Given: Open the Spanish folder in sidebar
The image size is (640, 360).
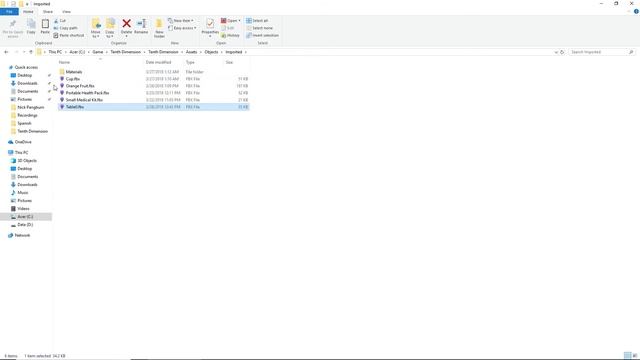Looking at the screenshot, I should pyautogui.click(x=24, y=123).
